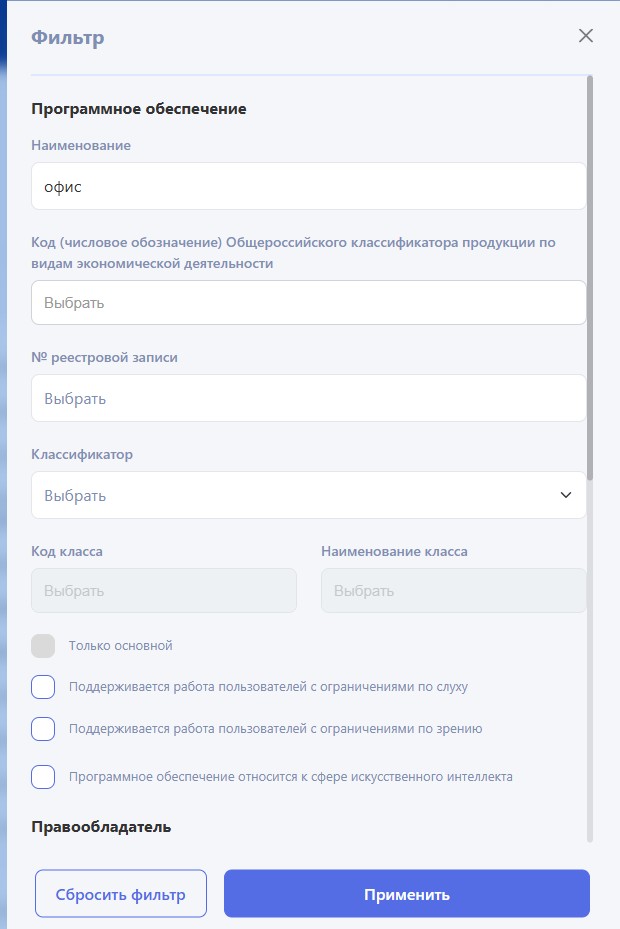
Task: Click the Программное обеспечение section heading
Action: click(x=139, y=109)
